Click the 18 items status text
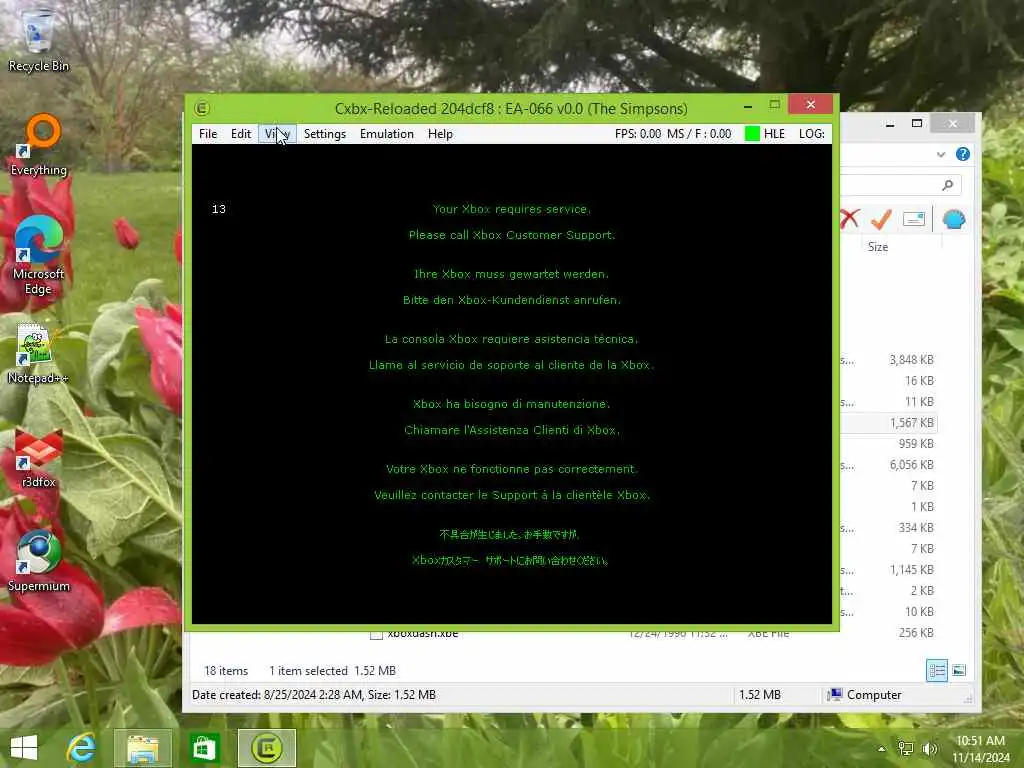1024x768 pixels. [x=226, y=671]
